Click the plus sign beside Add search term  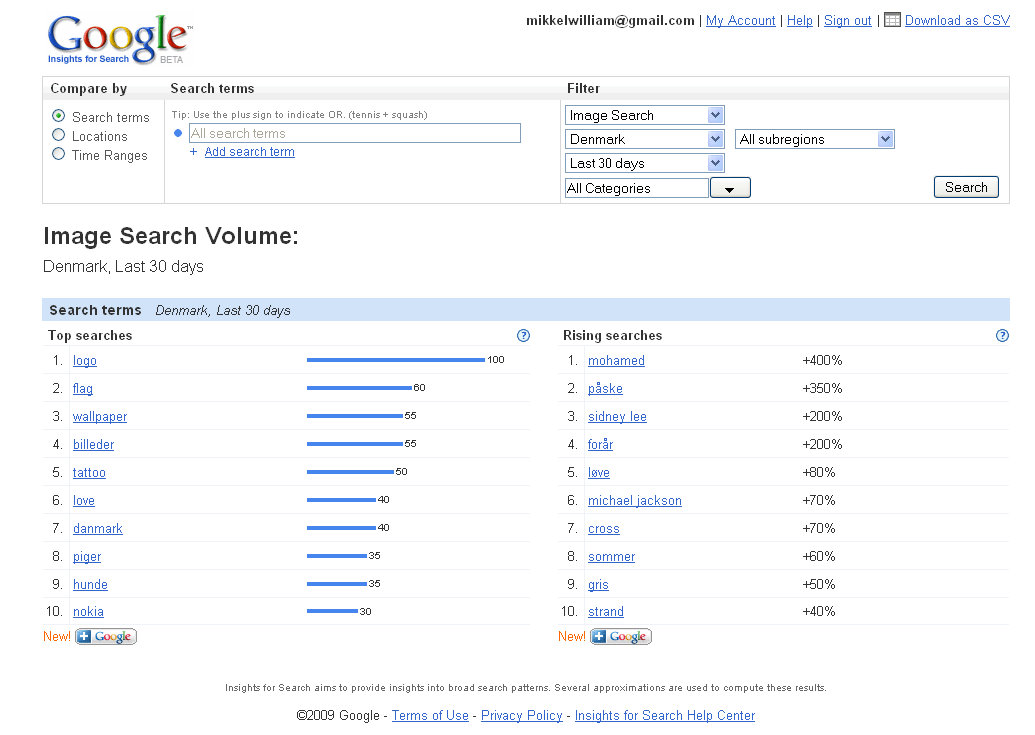pos(194,152)
